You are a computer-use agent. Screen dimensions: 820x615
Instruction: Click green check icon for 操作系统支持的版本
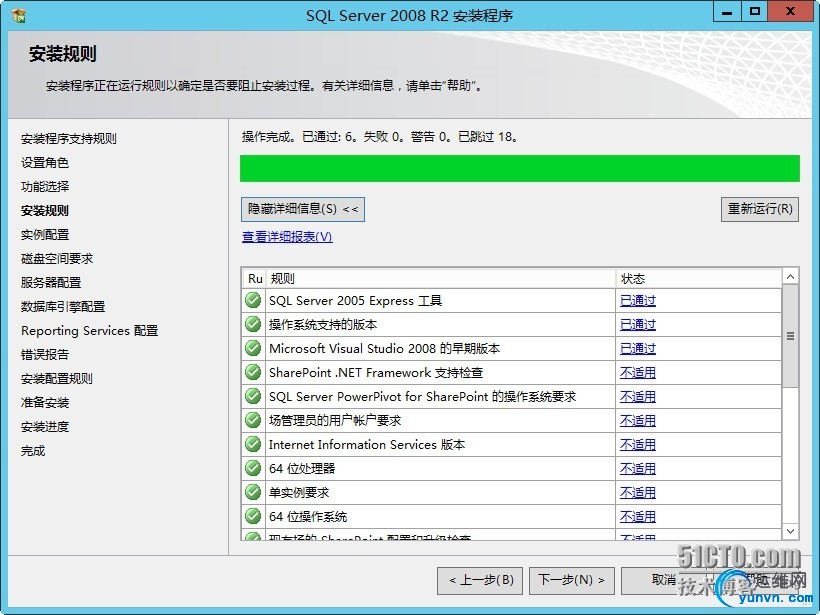253,324
